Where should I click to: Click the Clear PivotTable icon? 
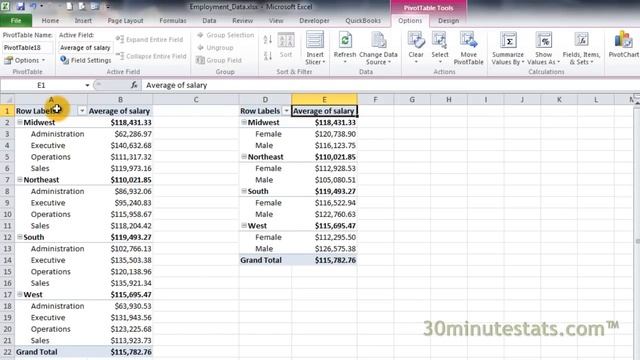point(416,41)
